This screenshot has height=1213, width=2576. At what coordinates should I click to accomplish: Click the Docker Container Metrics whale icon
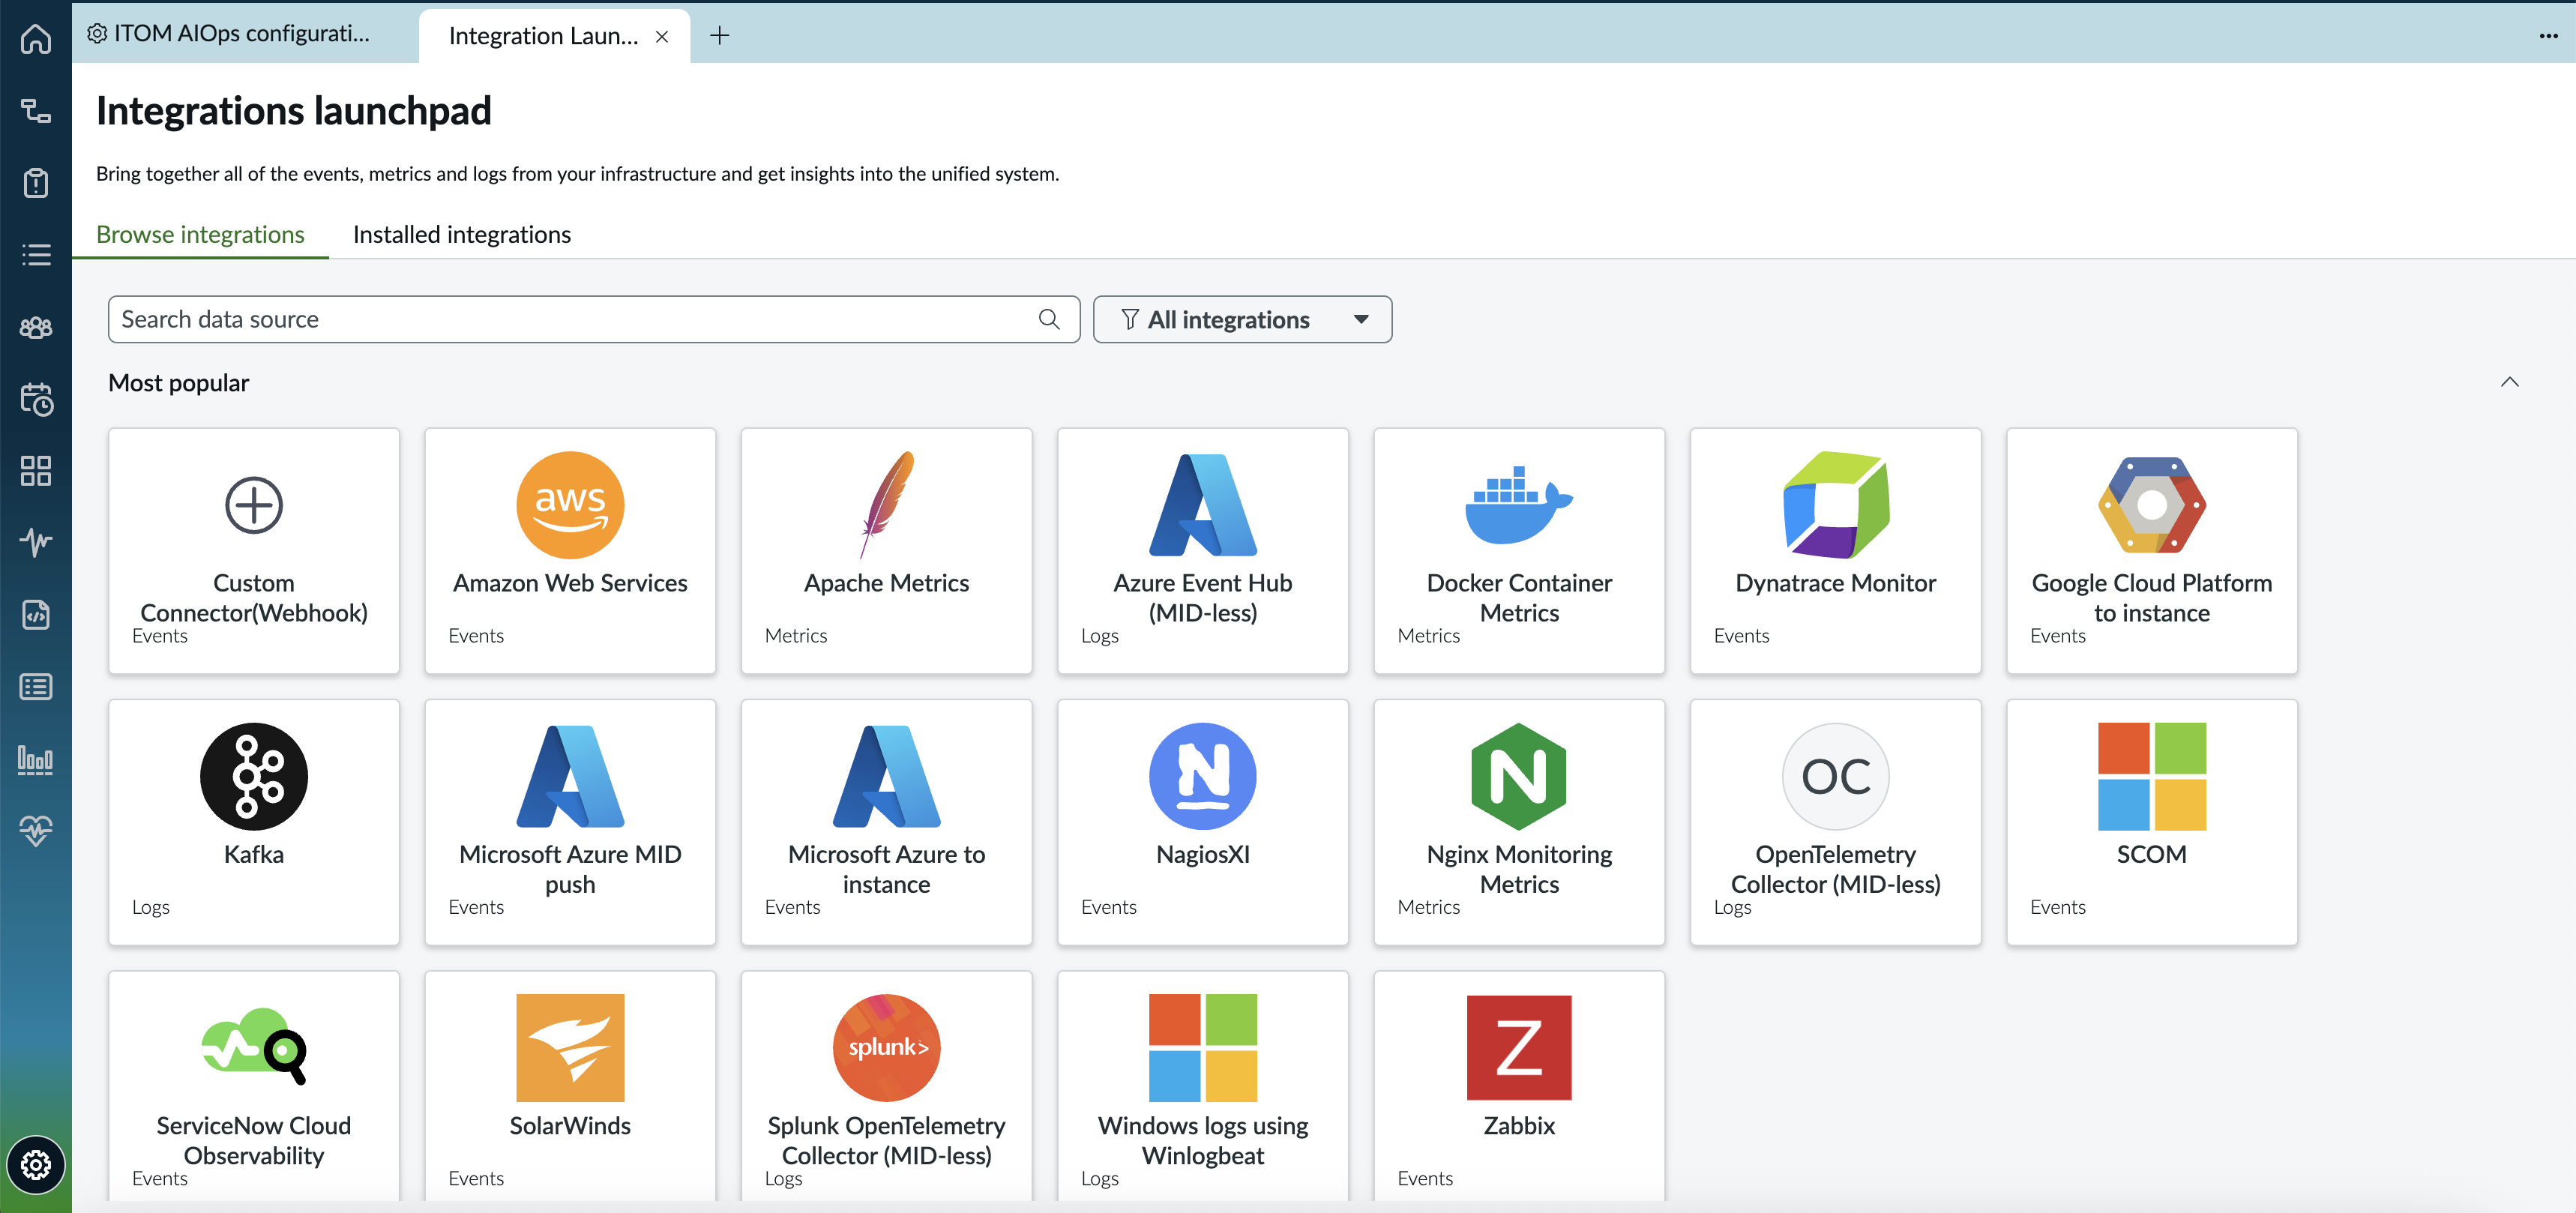point(1519,505)
